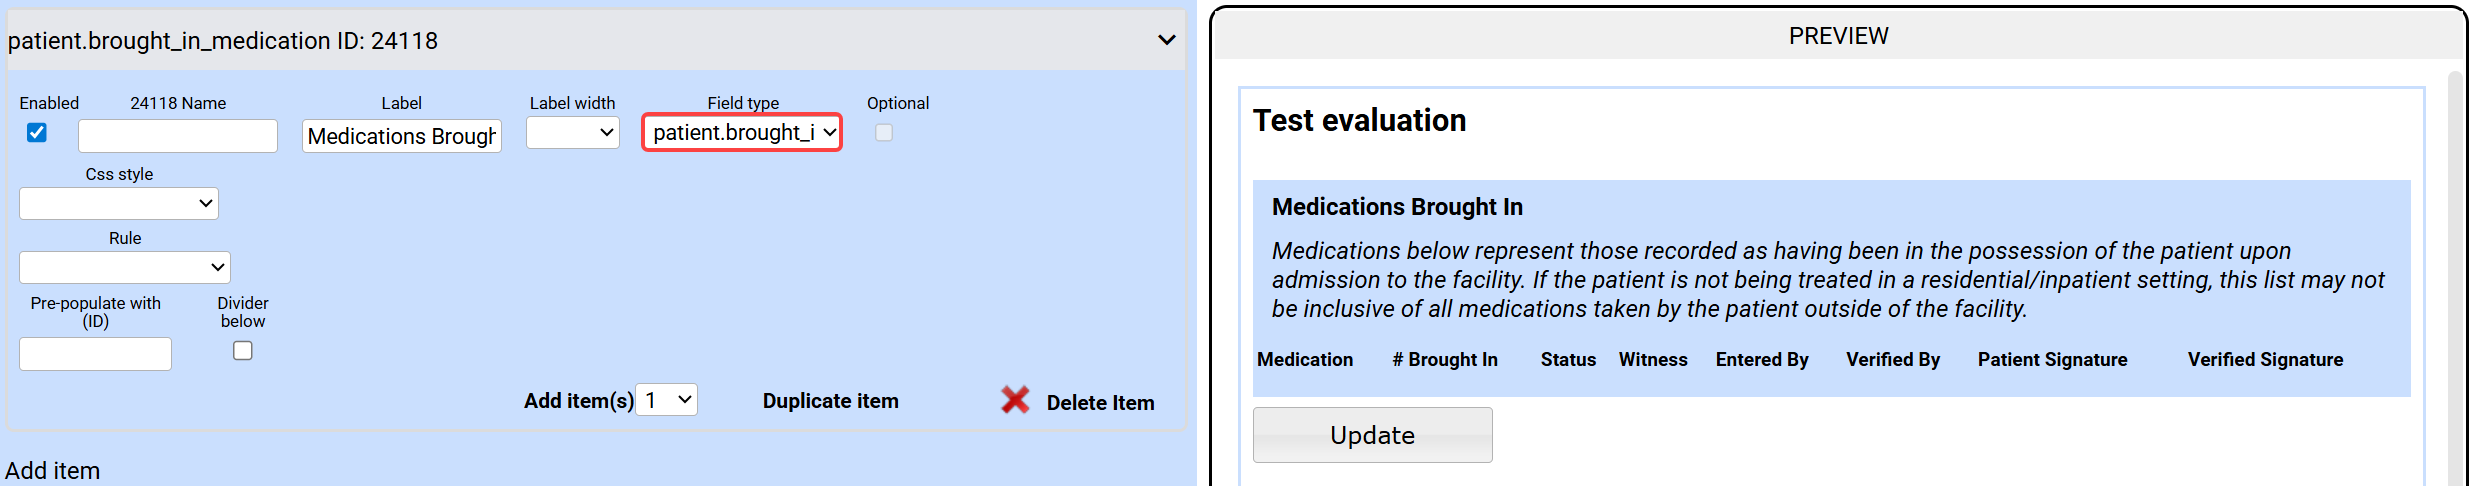Toggle the Optional checkbox
The height and width of the screenshot is (486, 2469).
[884, 133]
